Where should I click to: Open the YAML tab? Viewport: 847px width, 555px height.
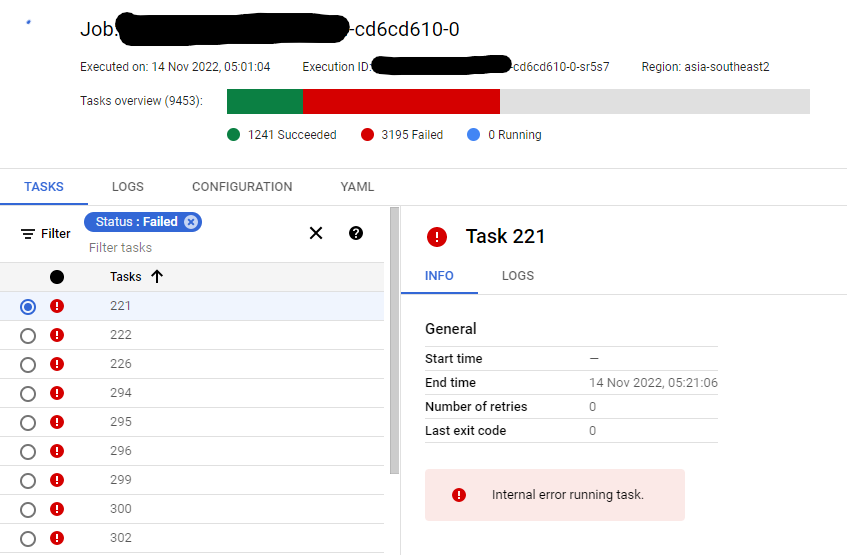(x=357, y=187)
